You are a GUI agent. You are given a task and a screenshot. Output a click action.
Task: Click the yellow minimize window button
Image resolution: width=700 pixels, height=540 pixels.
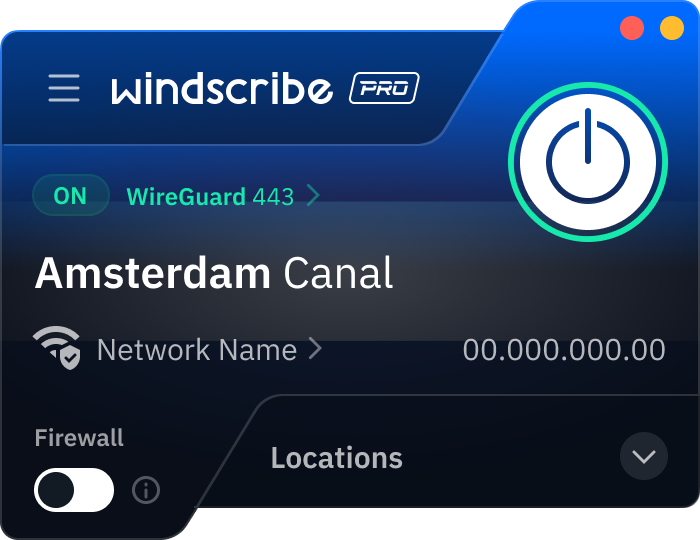click(x=672, y=28)
